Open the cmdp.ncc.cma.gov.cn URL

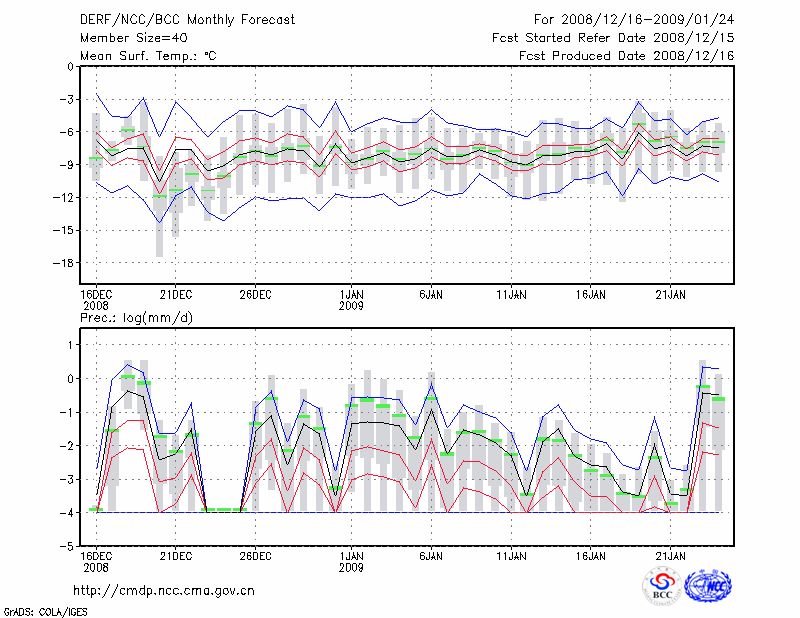[x=164, y=590]
